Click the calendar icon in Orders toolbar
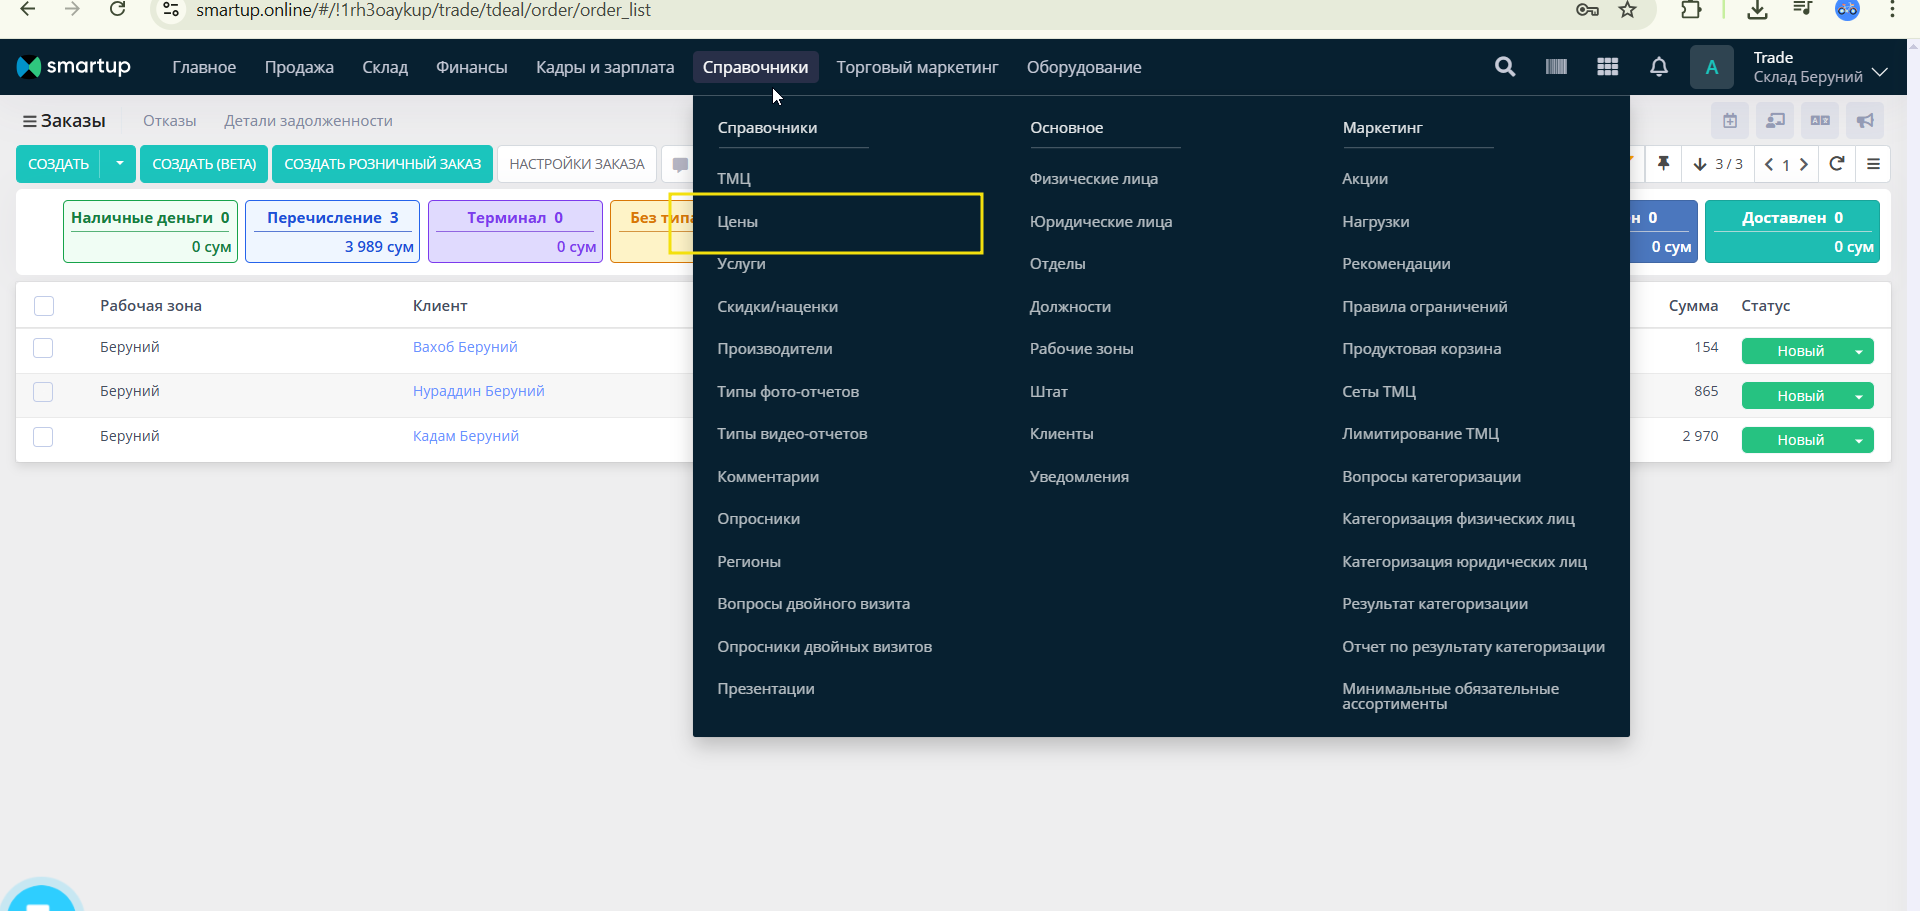This screenshot has height=911, width=1920. pos(1730,121)
